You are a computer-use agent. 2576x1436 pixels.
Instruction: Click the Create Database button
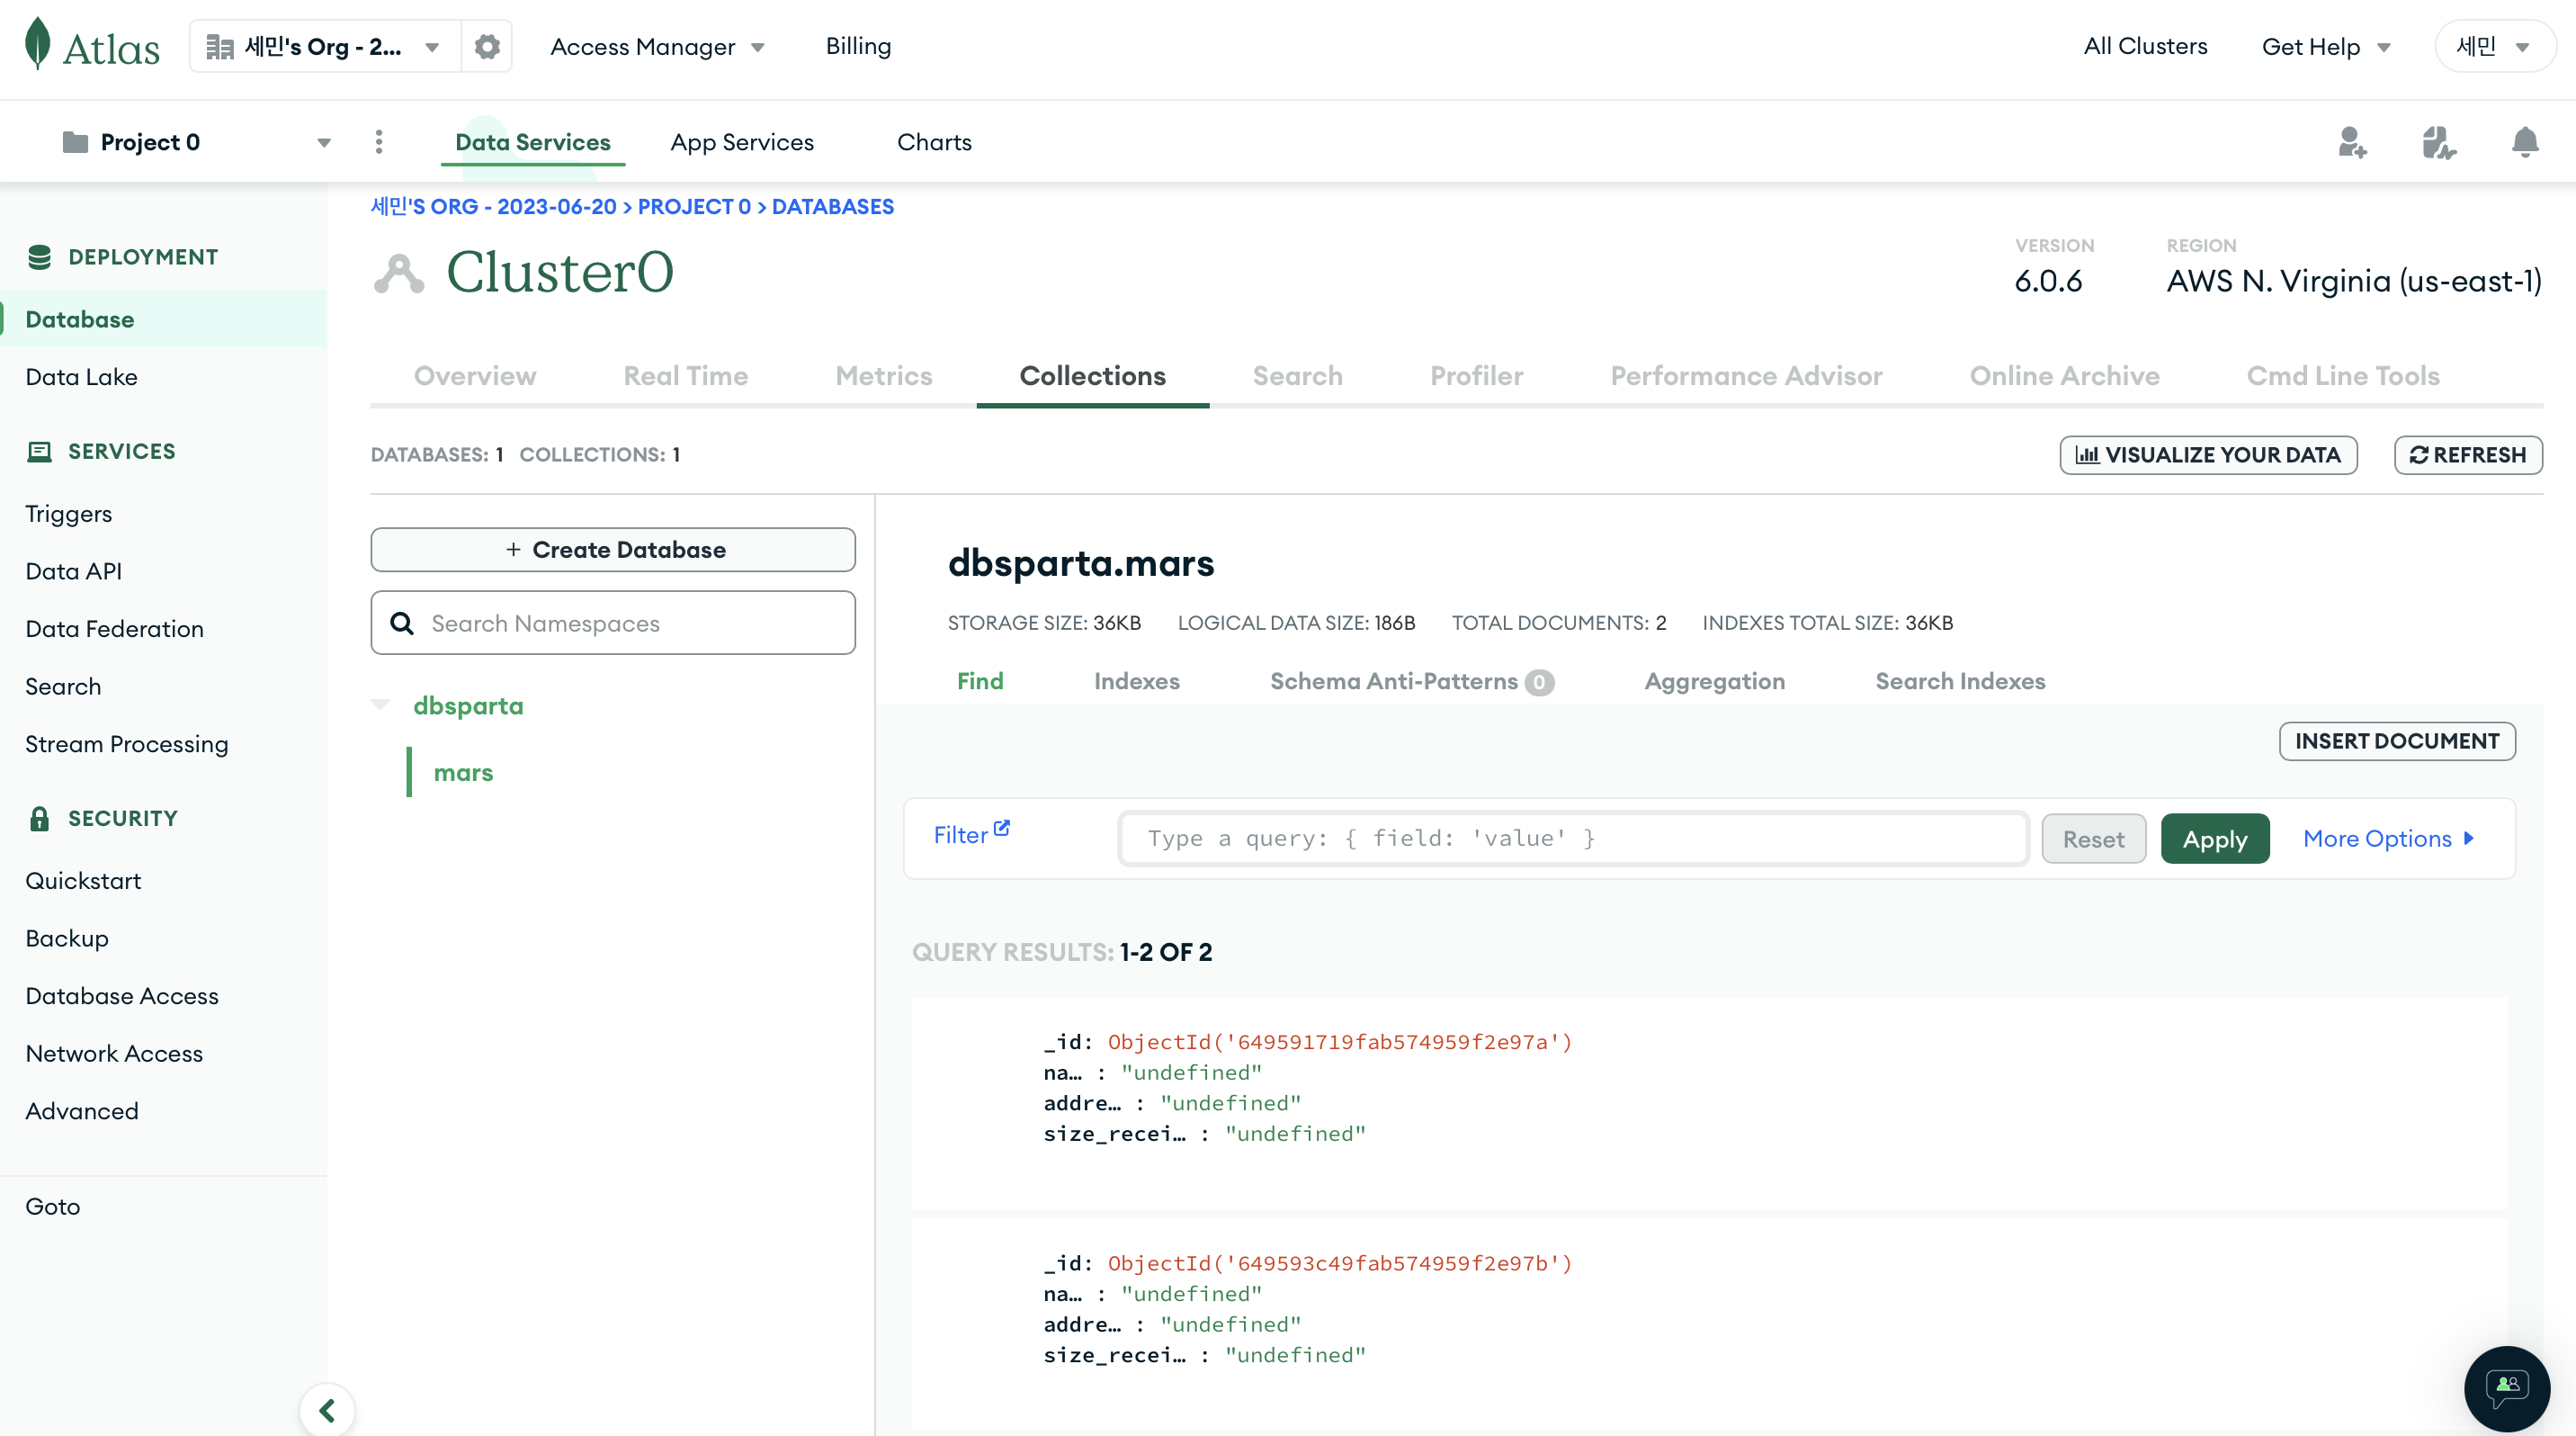tap(613, 550)
